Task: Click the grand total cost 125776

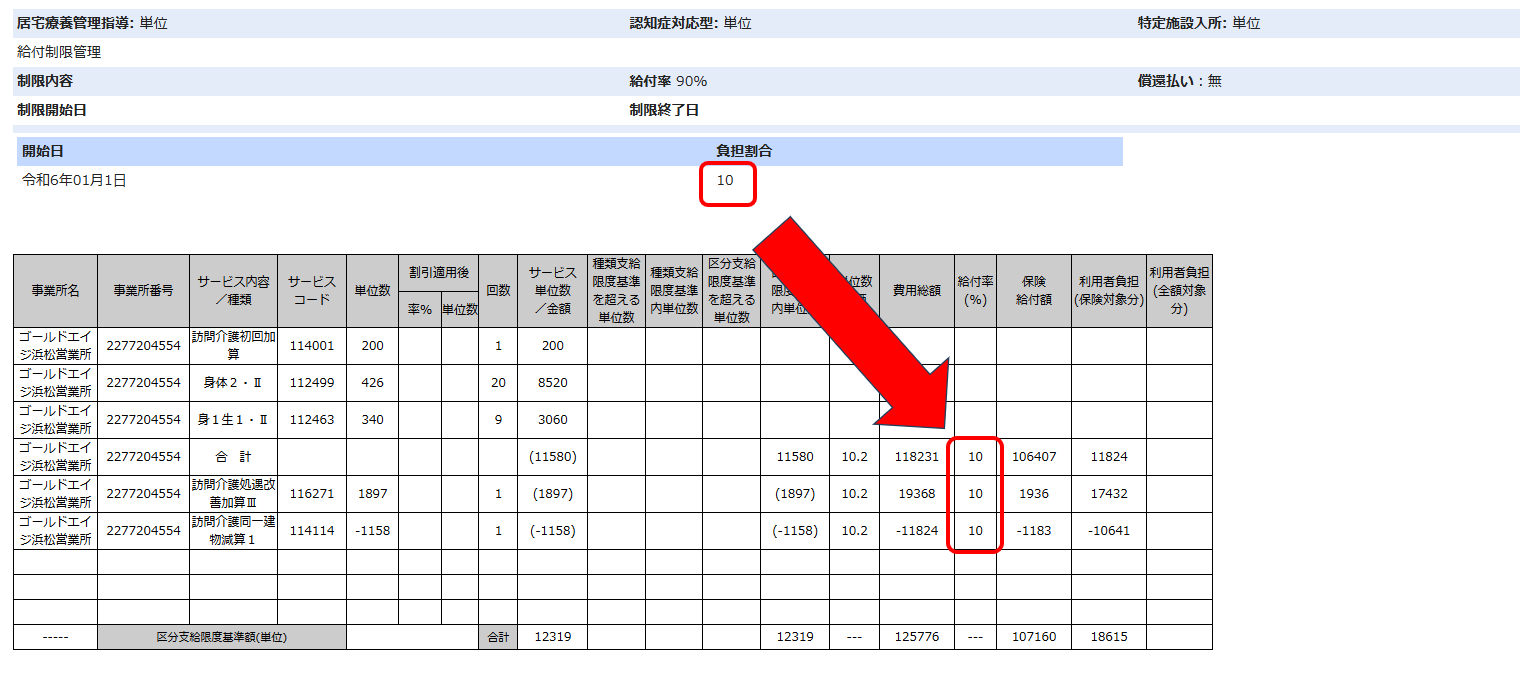Action: pos(916,637)
